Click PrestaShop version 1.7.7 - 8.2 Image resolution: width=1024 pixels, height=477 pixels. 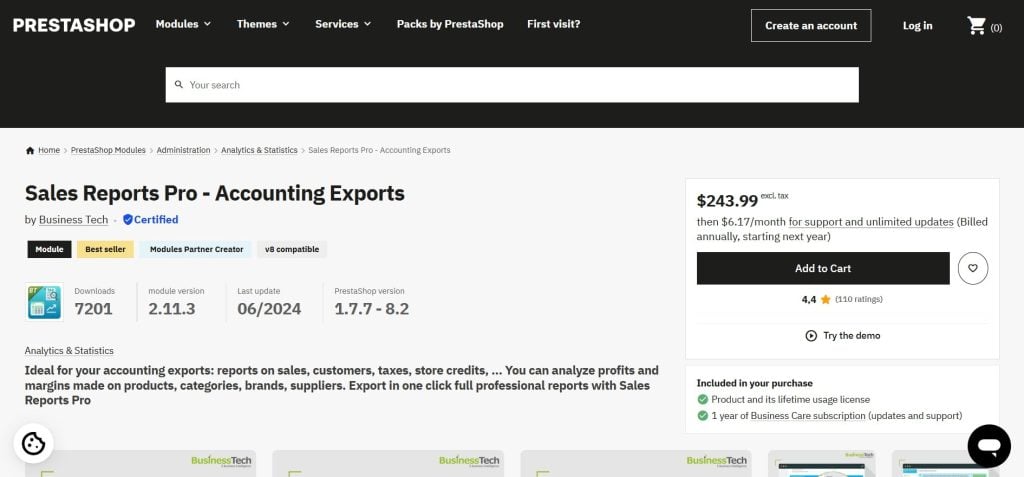(372, 309)
